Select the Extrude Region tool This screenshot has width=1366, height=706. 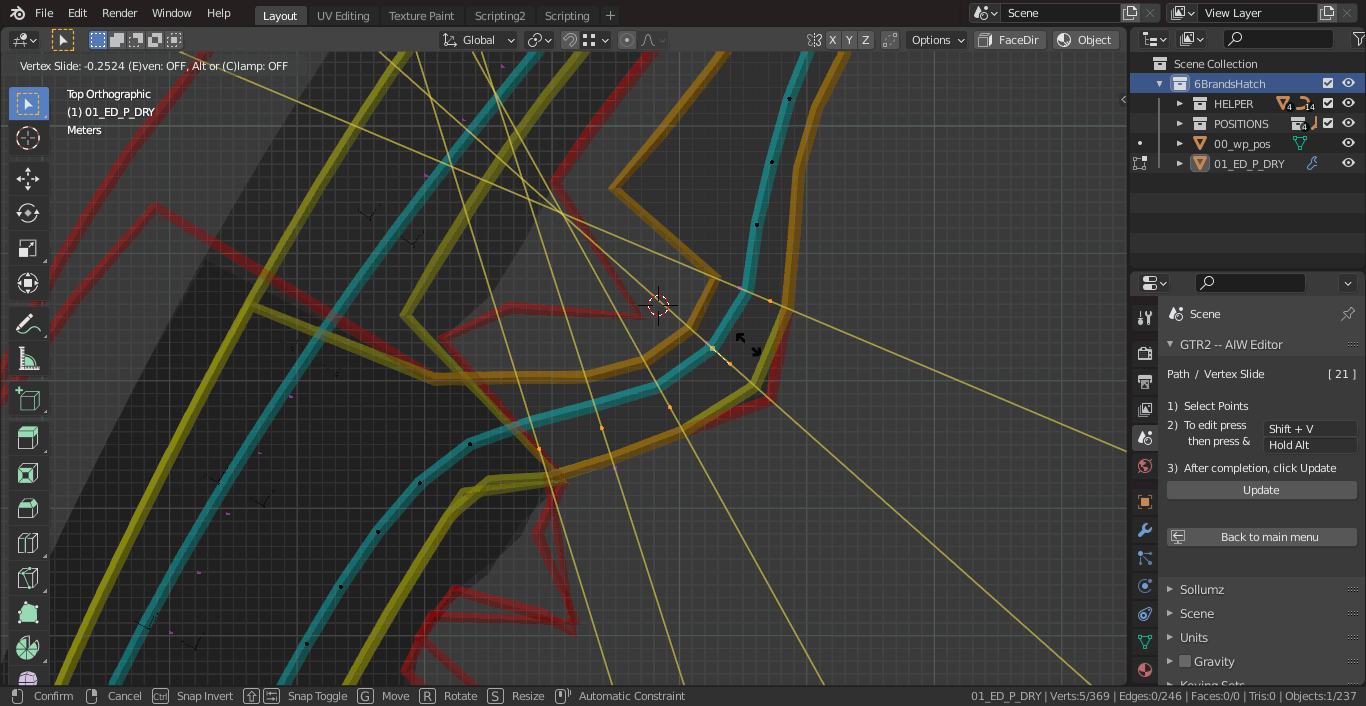[28, 437]
